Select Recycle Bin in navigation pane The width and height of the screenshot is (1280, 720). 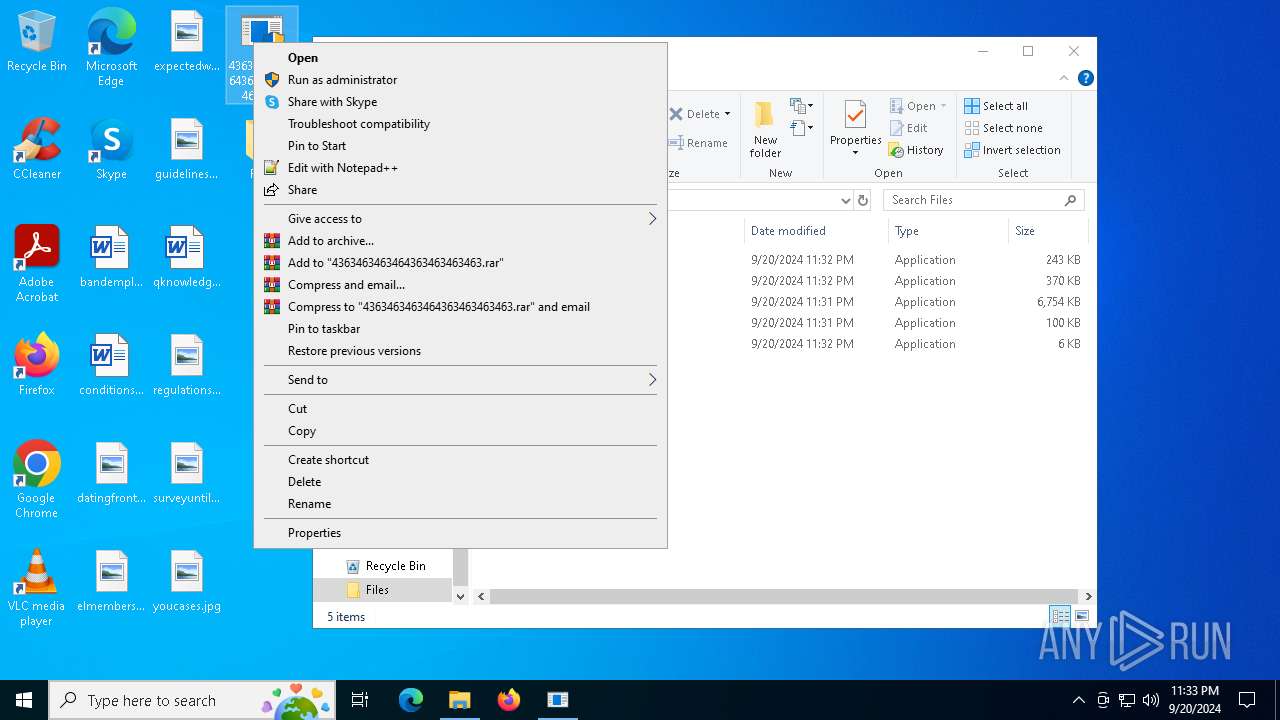pyautogui.click(x=385, y=566)
